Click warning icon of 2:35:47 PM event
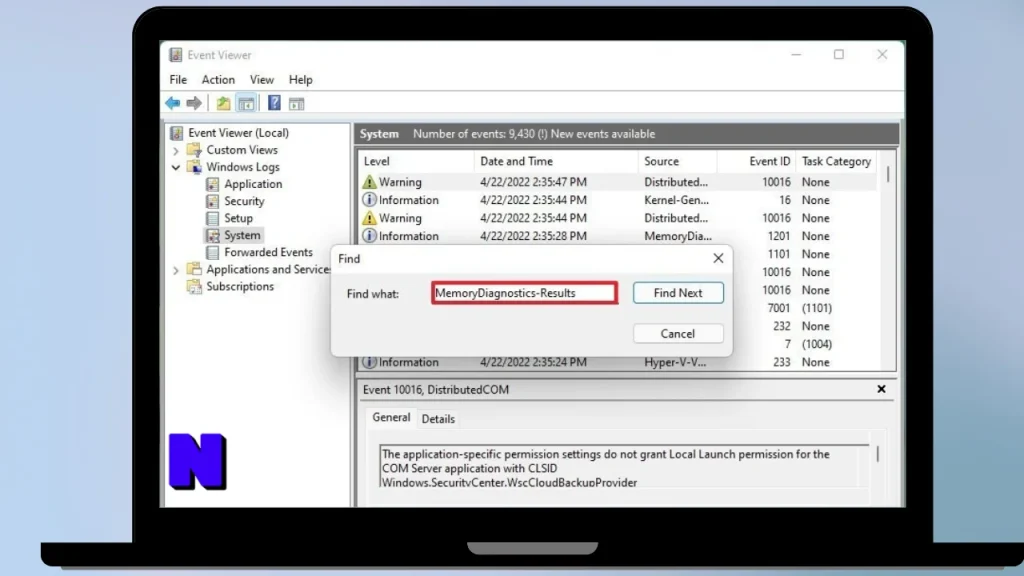 pos(370,182)
